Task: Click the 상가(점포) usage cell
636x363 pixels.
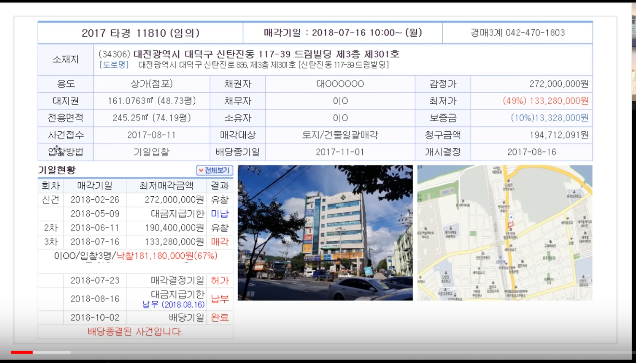Action: [x=151, y=84]
